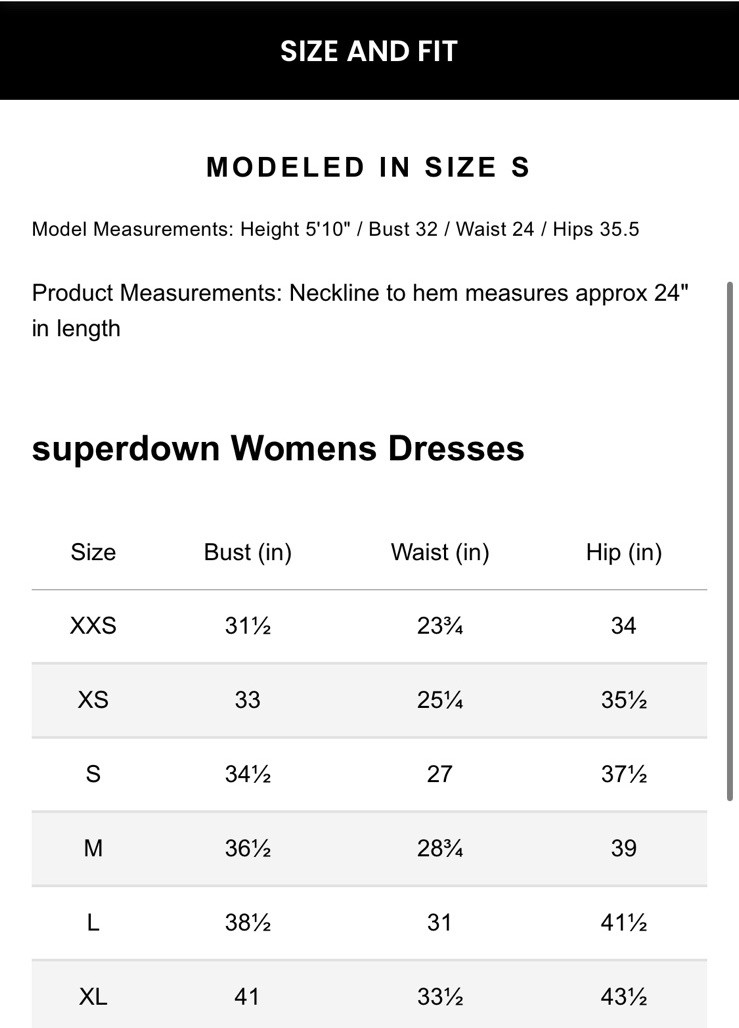Click the Bust (in) column header

point(247,552)
